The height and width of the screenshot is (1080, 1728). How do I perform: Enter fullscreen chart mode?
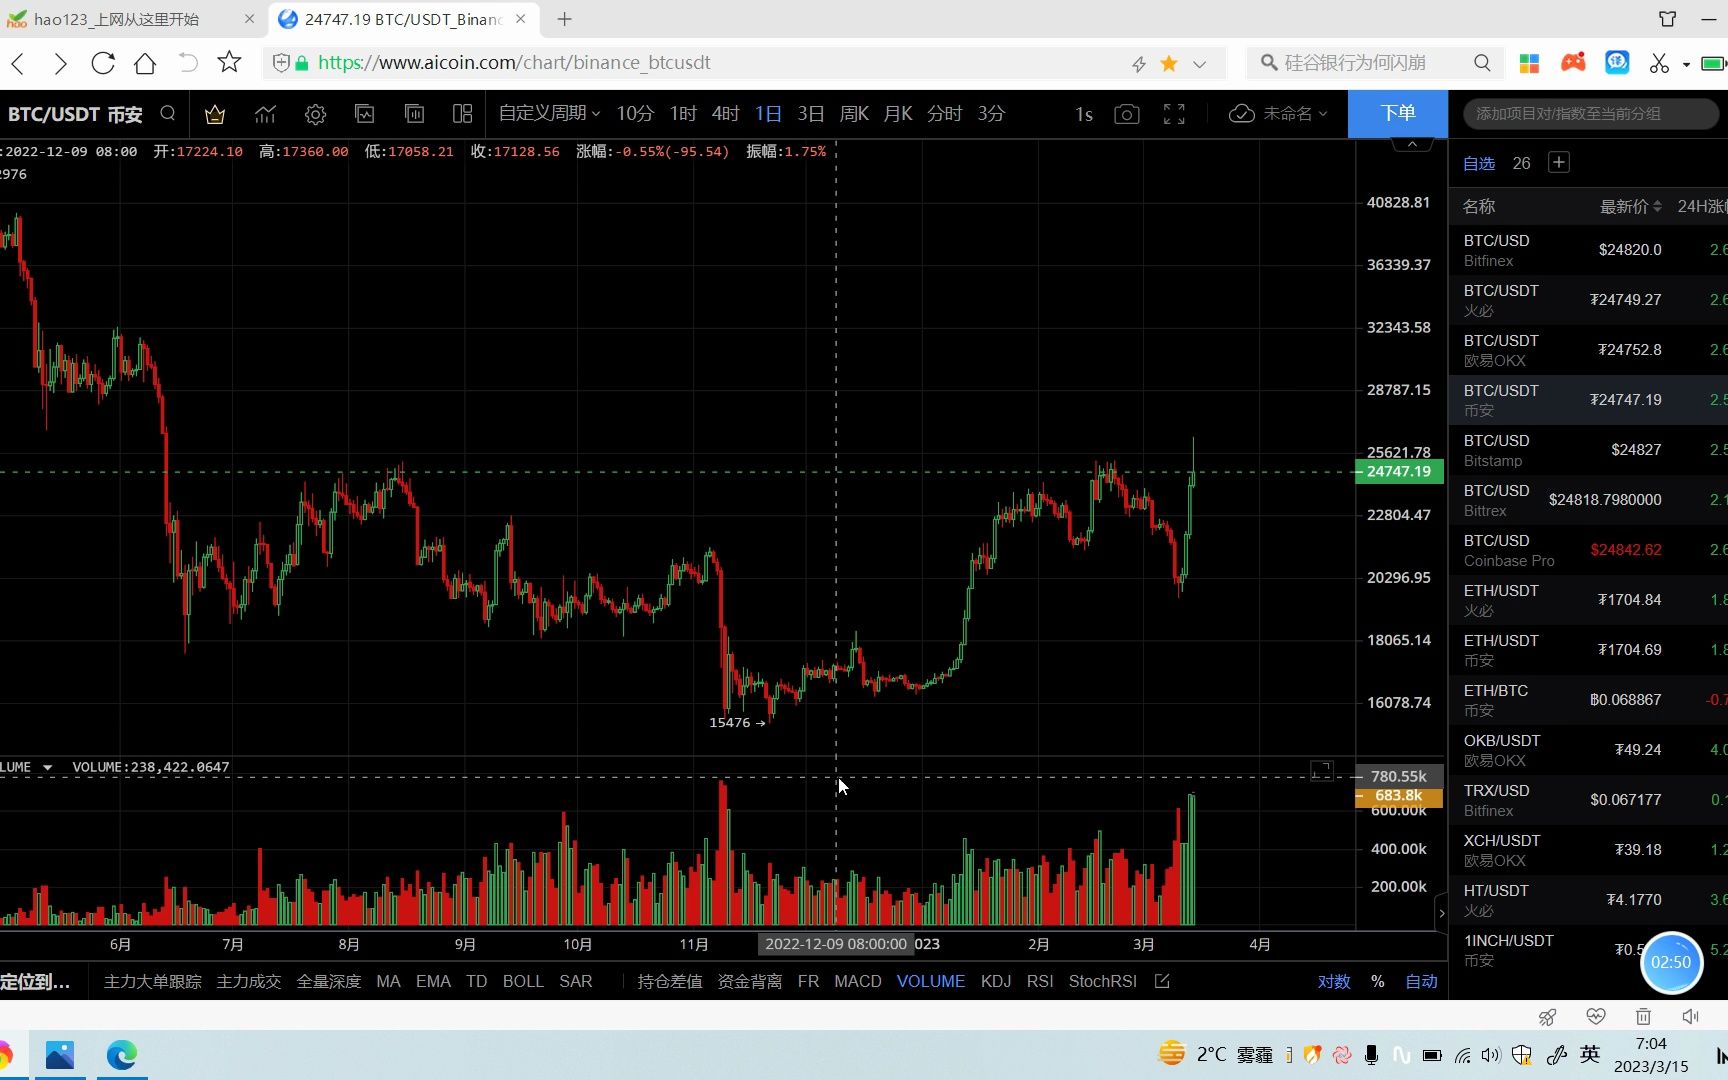(1174, 114)
